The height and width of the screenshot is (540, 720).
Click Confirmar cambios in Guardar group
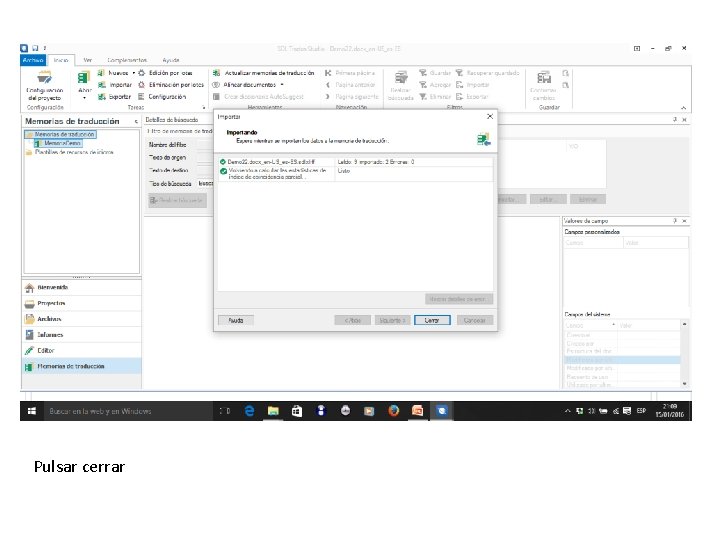coord(544,85)
